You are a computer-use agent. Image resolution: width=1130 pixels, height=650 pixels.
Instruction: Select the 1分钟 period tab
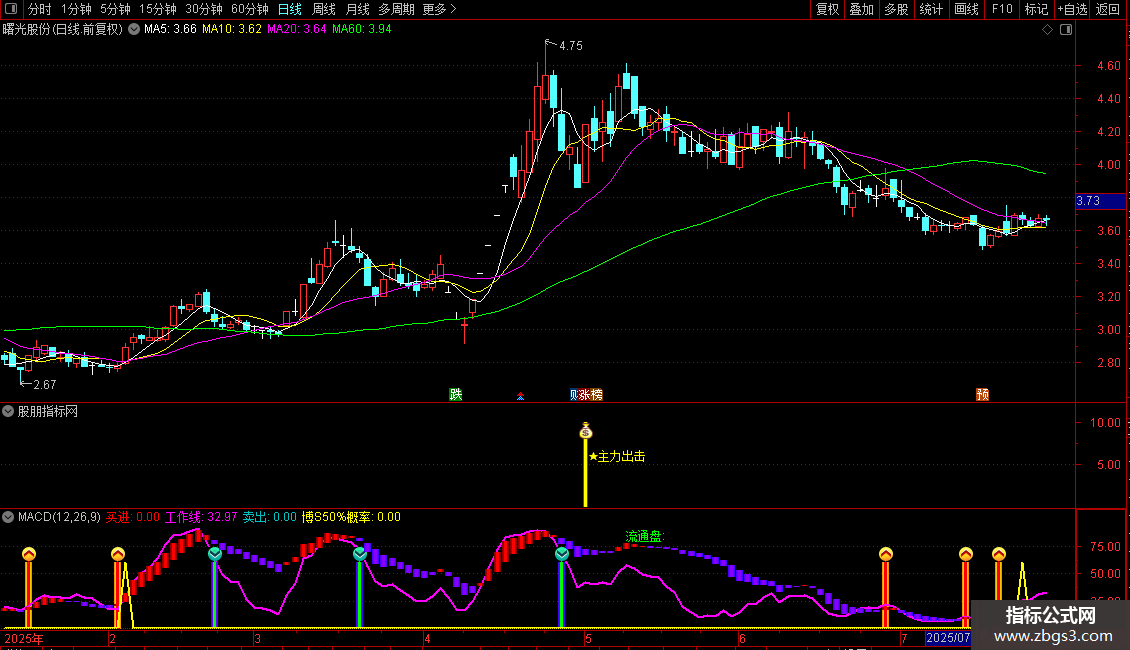click(x=76, y=9)
